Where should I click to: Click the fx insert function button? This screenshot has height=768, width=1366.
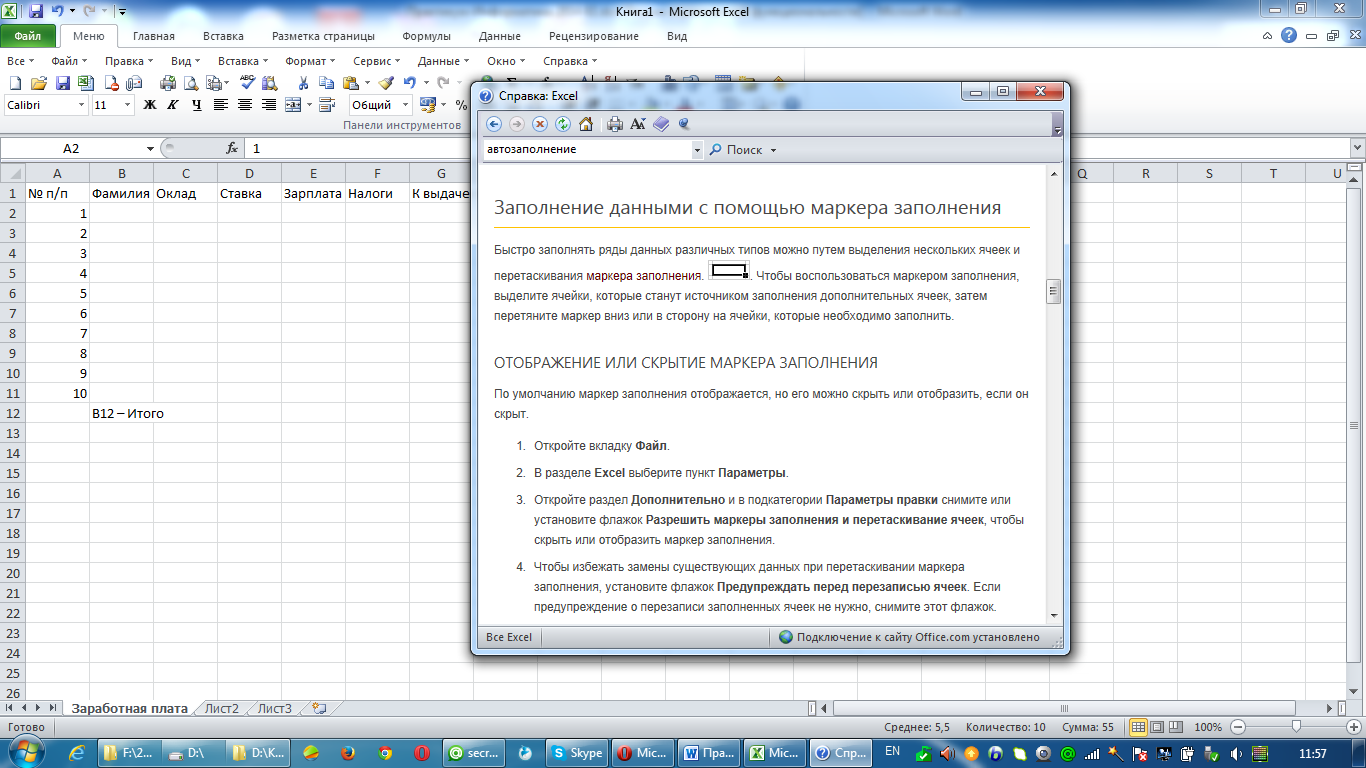(232, 148)
